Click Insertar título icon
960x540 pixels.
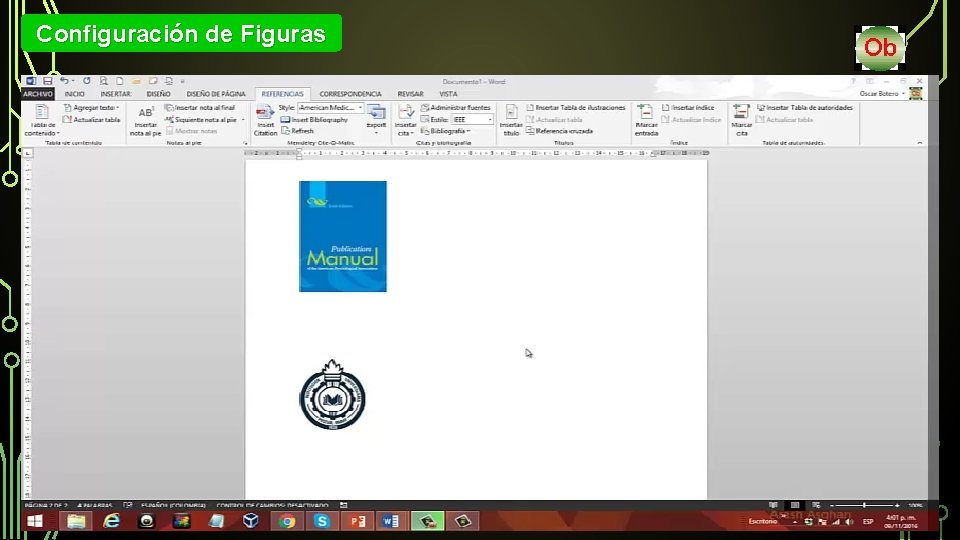[511, 120]
